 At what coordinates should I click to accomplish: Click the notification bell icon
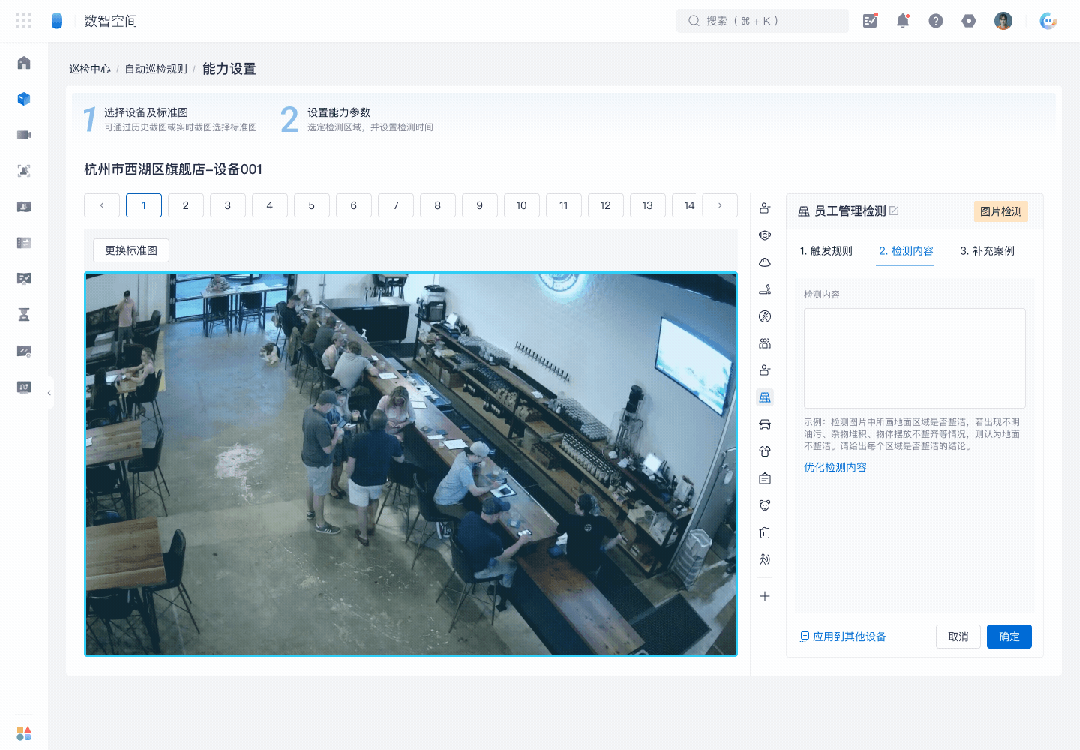(903, 21)
